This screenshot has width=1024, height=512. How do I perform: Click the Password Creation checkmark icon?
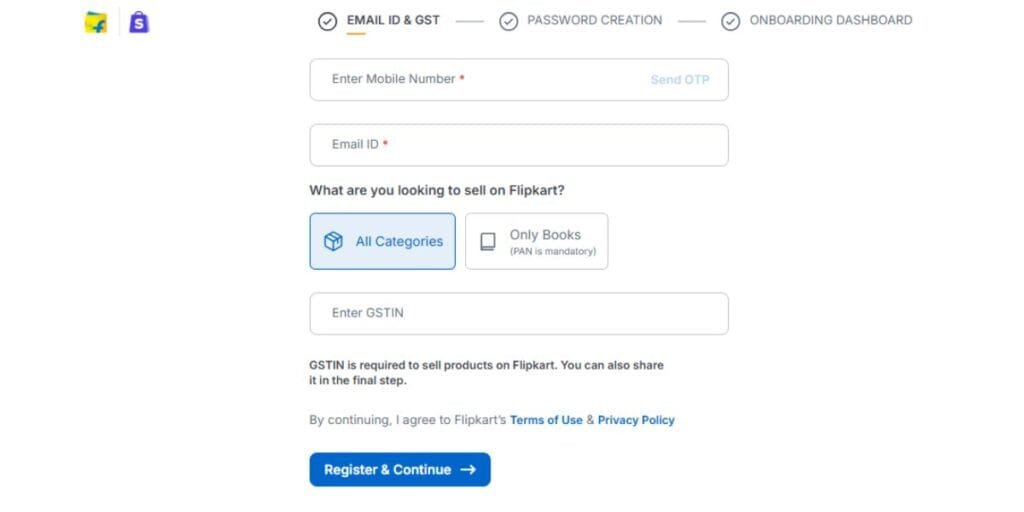[x=508, y=22]
